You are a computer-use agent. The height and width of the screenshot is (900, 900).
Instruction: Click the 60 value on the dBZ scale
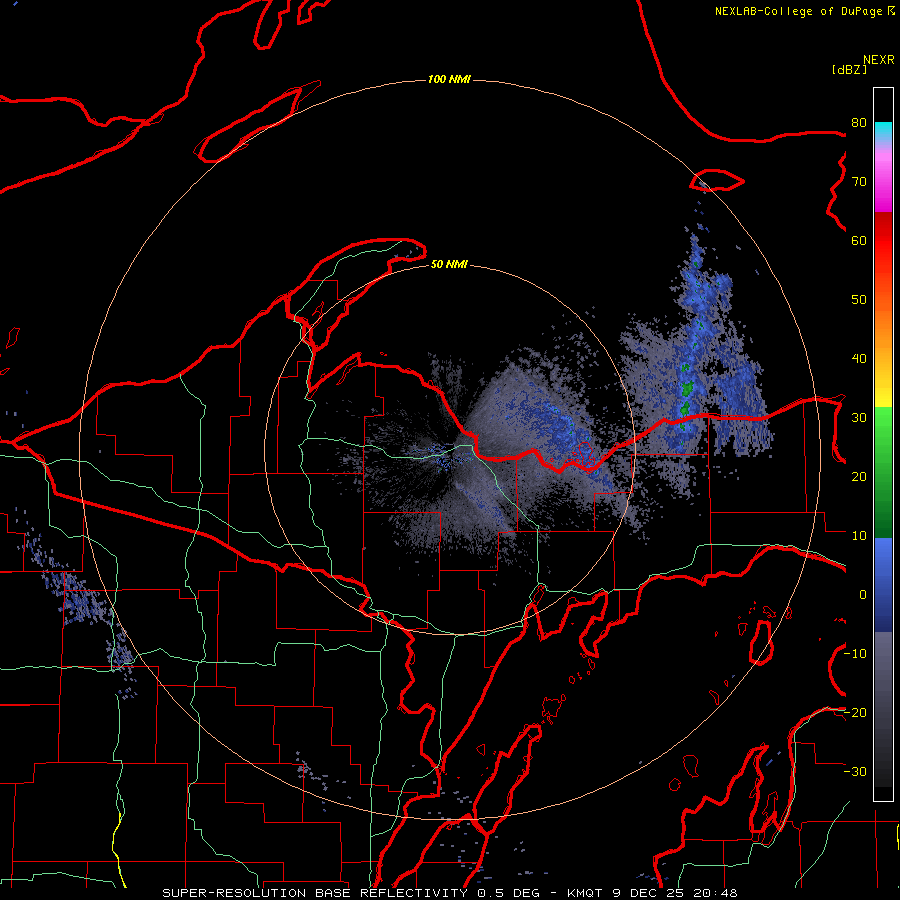[859, 240]
